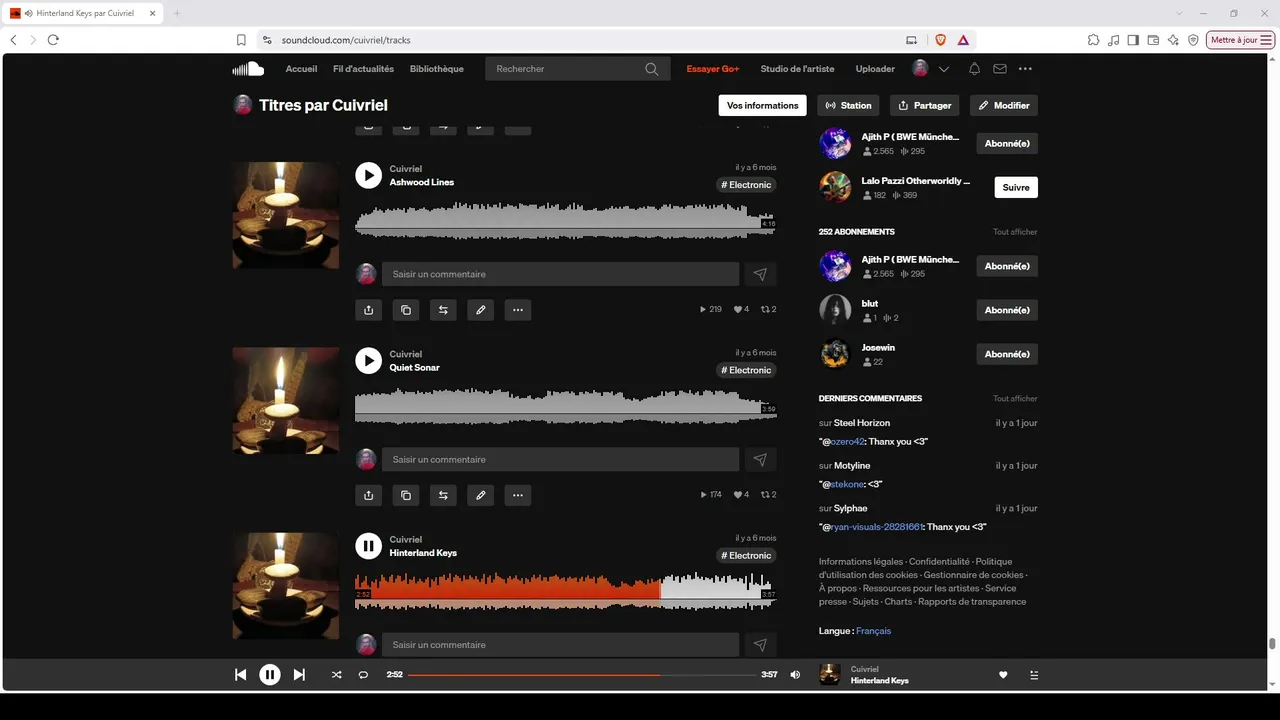
Task: Click the search magnifier icon
Action: coord(652,69)
